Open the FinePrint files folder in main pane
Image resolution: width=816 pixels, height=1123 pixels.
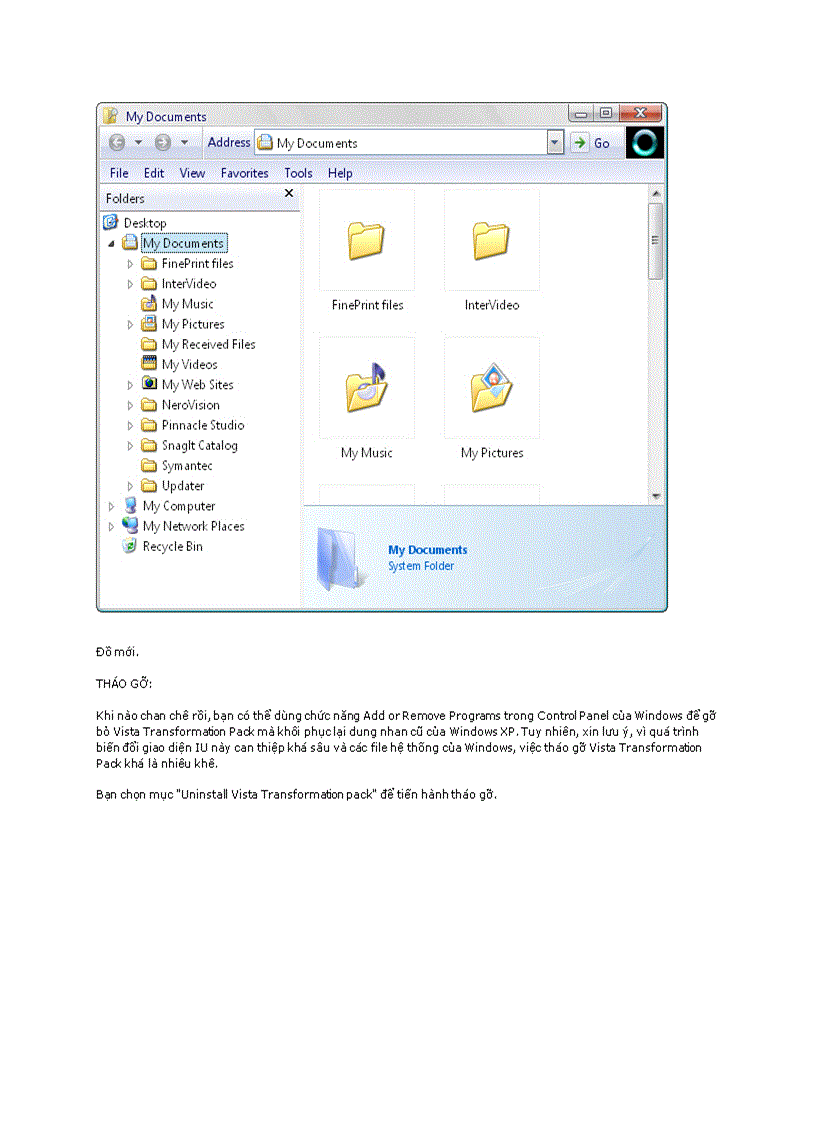pyautogui.click(x=366, y=240)
